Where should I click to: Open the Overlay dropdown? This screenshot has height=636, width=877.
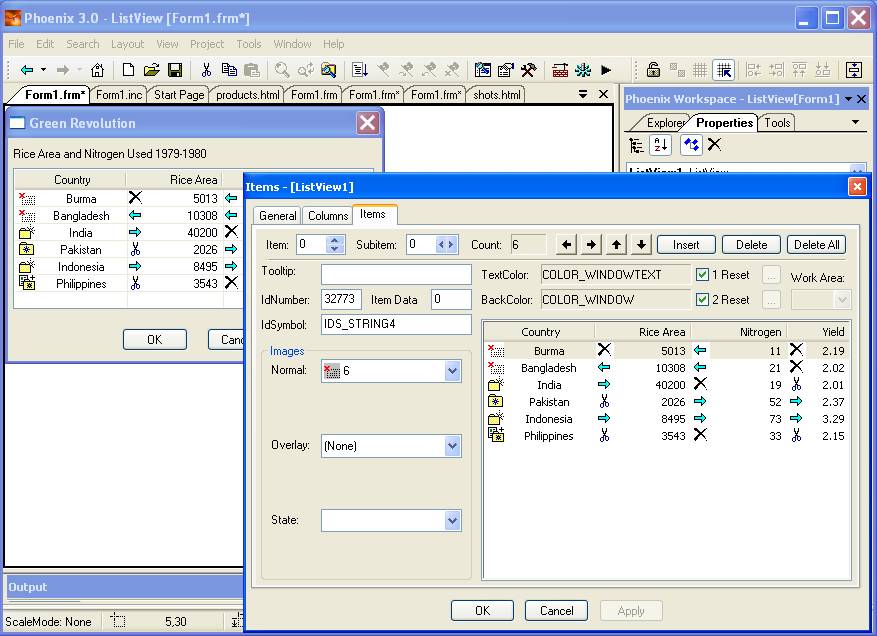pos(452,446)
